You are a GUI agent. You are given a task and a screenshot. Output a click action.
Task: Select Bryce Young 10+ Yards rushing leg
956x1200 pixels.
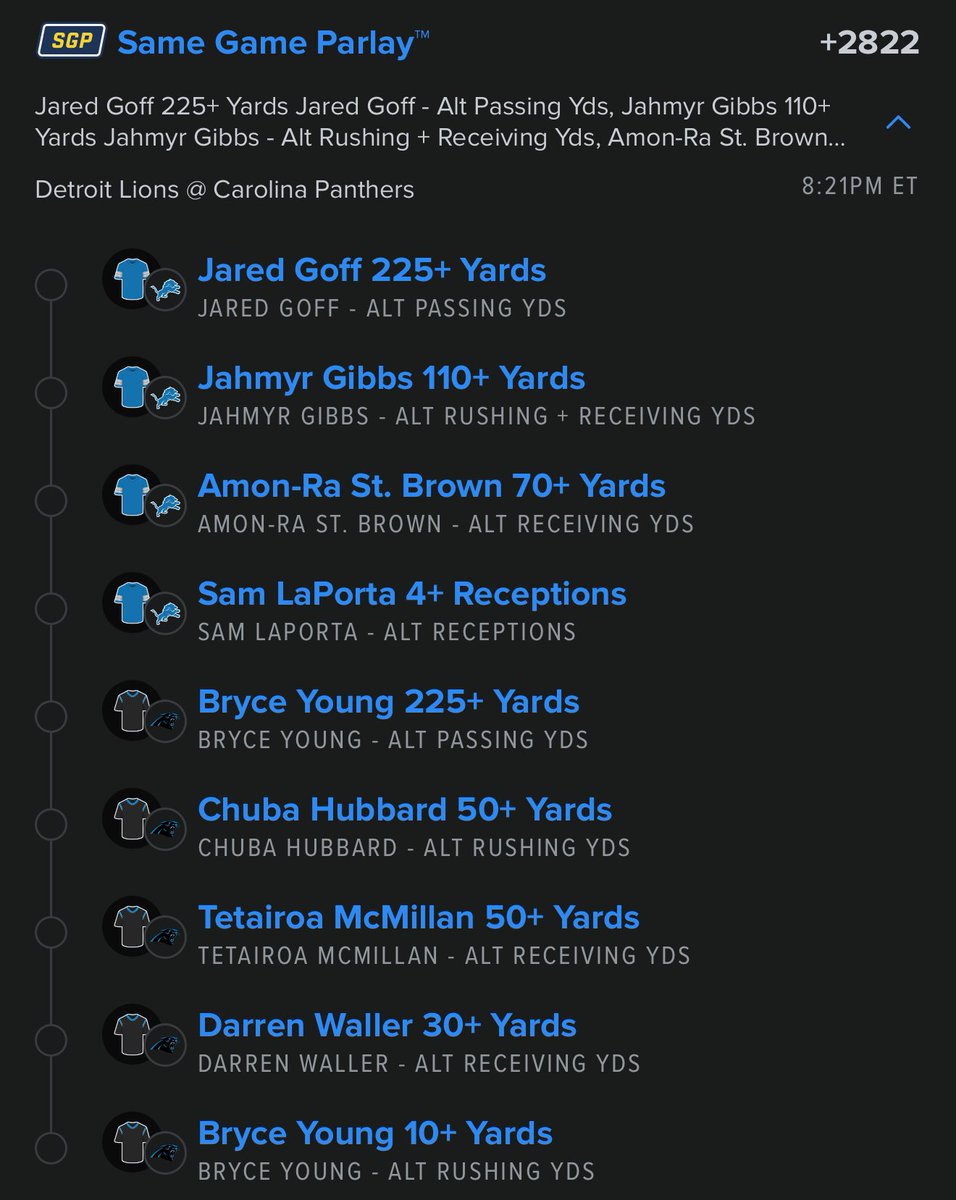[x=375, y=1134]
